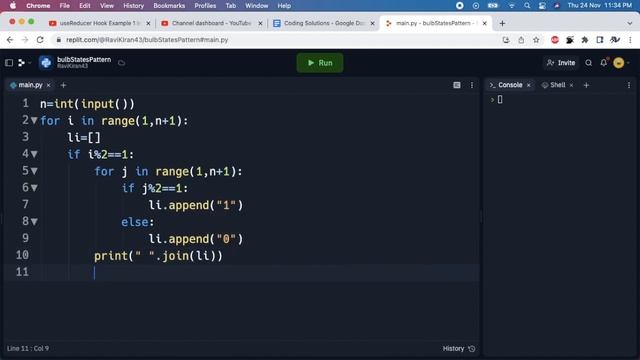Open the Replit logo menu
Screen dimensions: 640x360
tap(22, 63)
